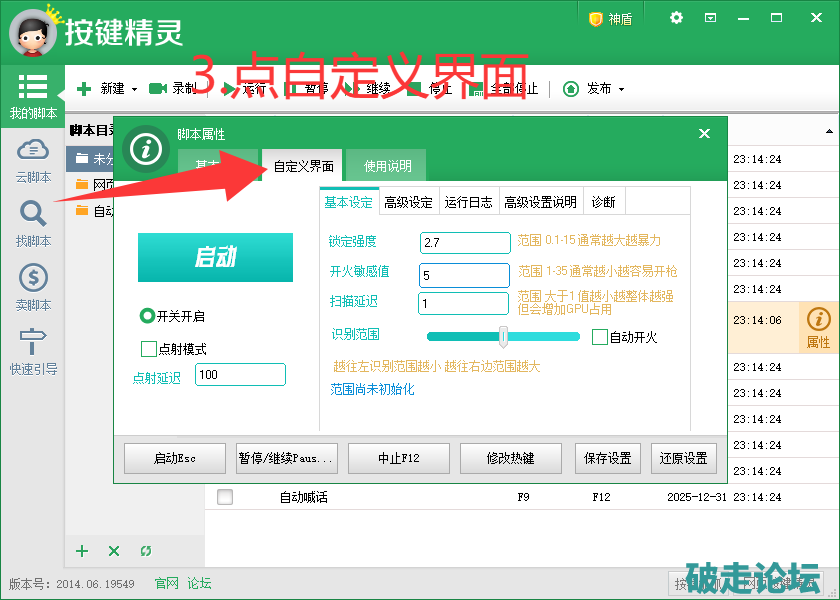Click the 锁定强度 input field

[x=465, y=243]
